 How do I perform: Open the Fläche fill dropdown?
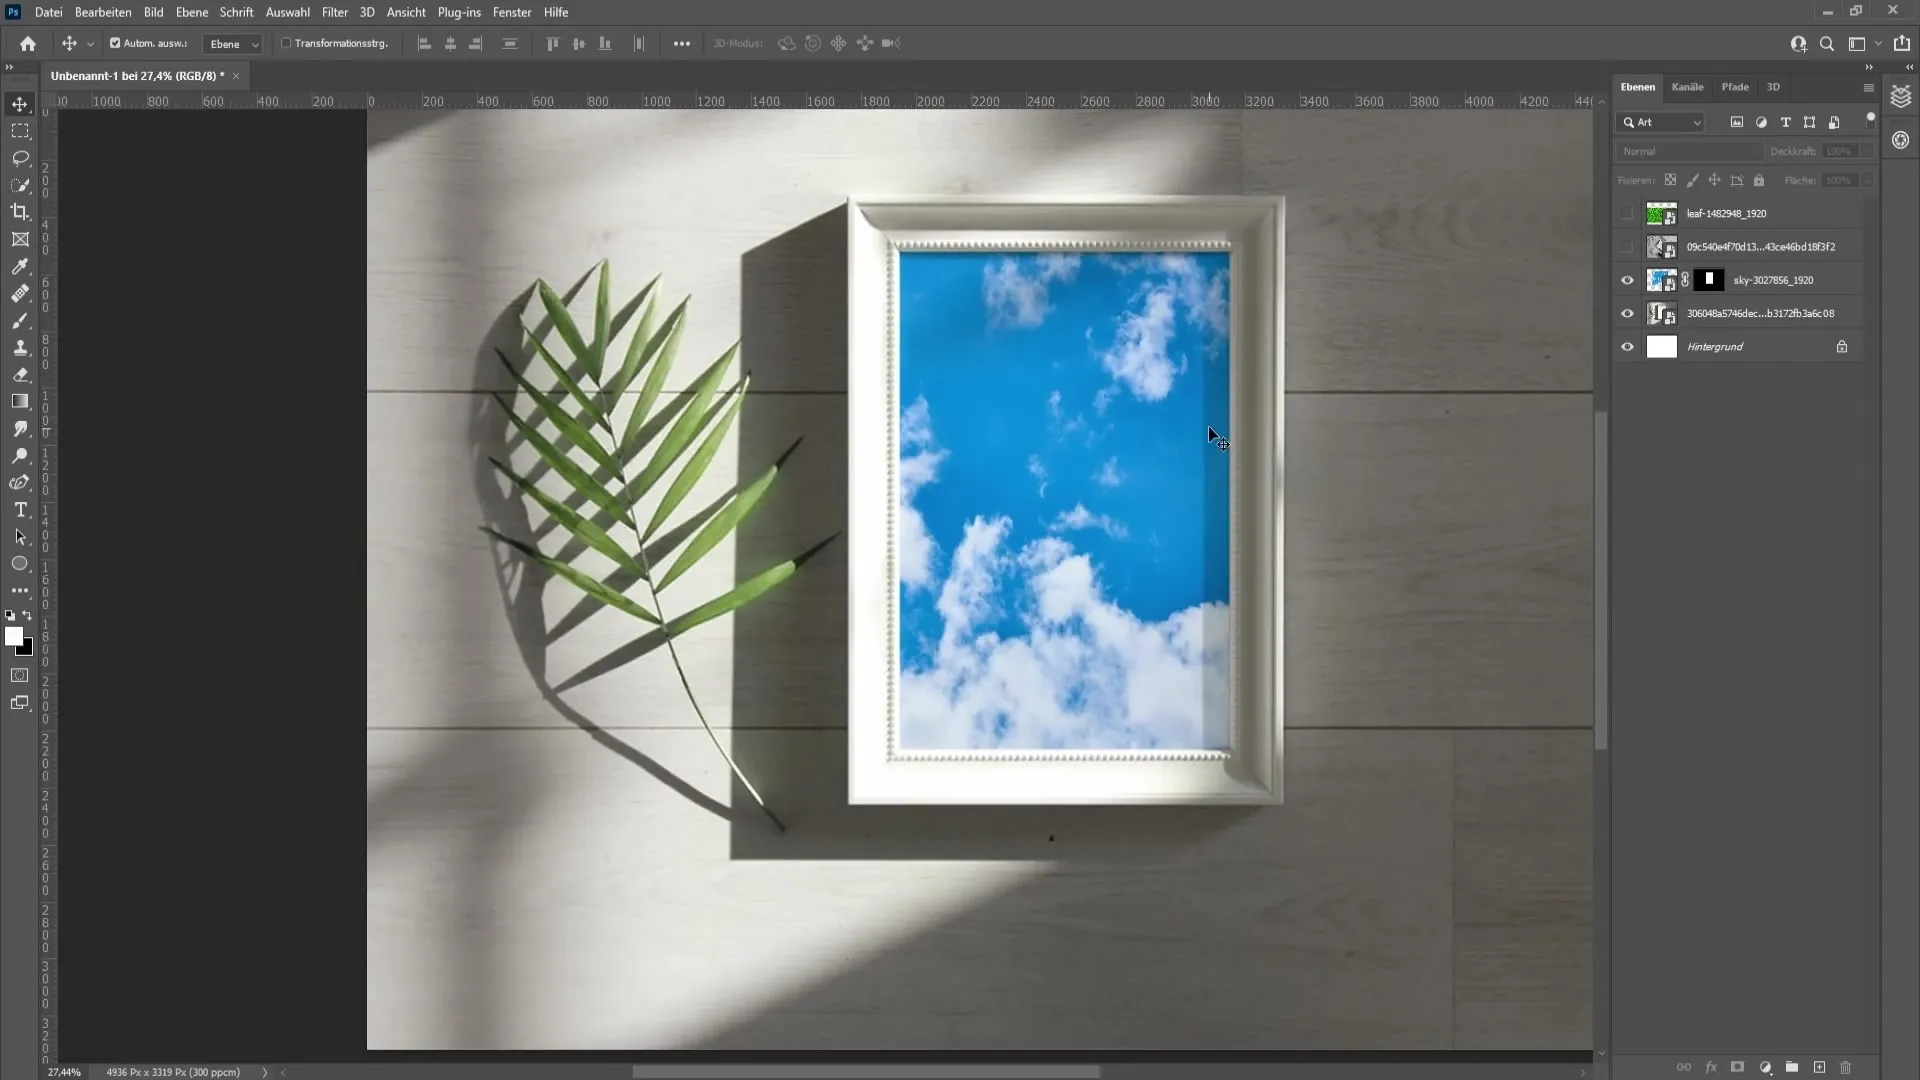(x=1867, y=180)
